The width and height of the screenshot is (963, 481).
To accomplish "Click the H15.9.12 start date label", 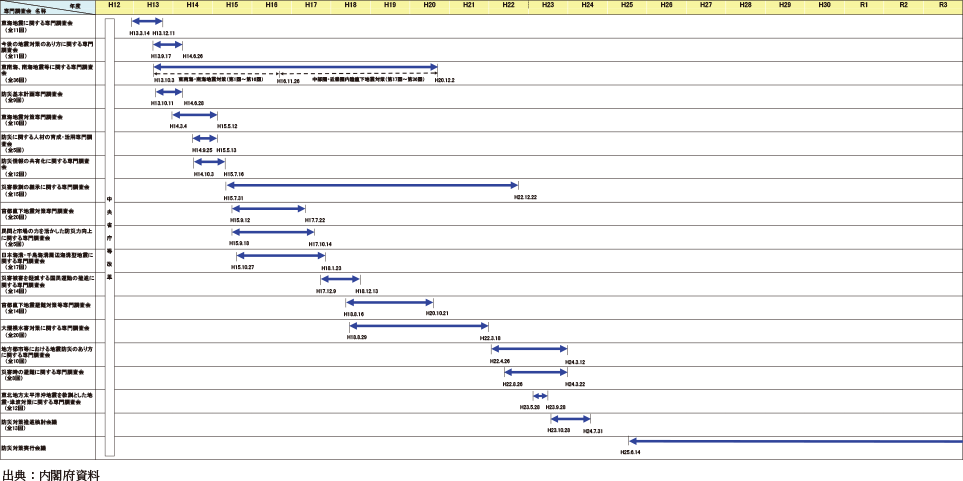I will tap(240, 220).
